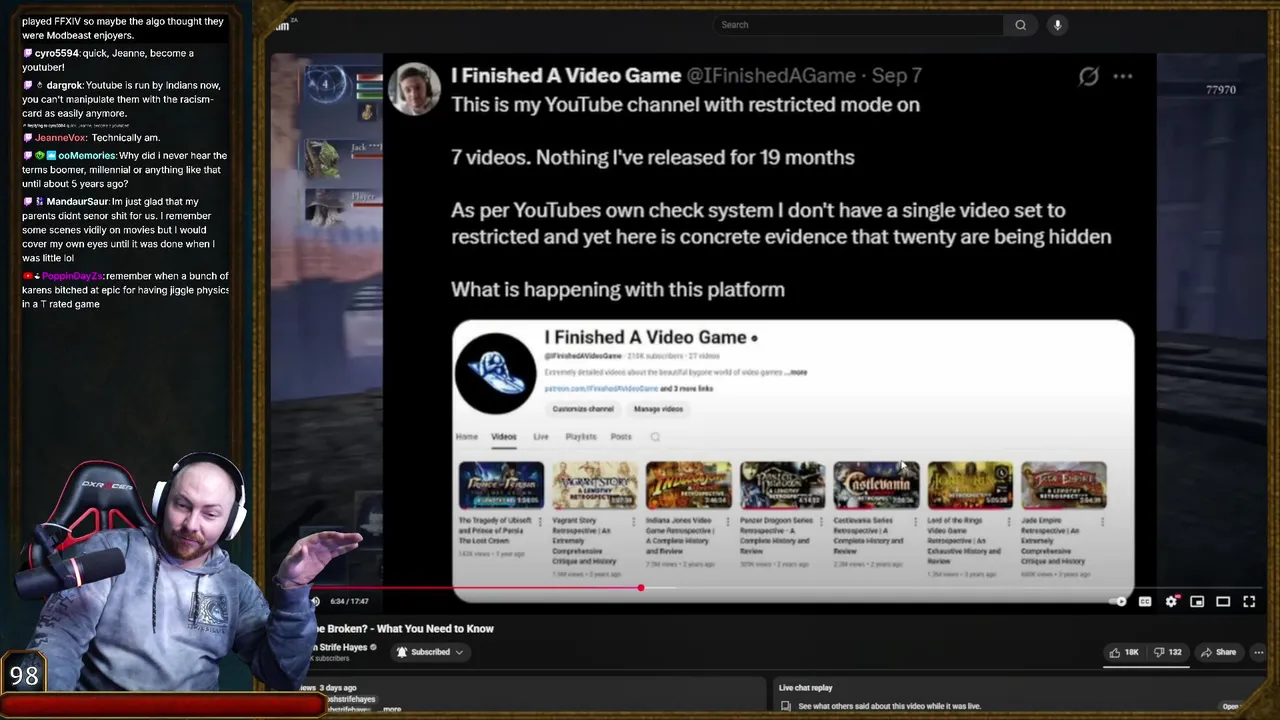Expand video description via ...more under '3 days ago'
1280x720 pixels.
tap(392, 709)
